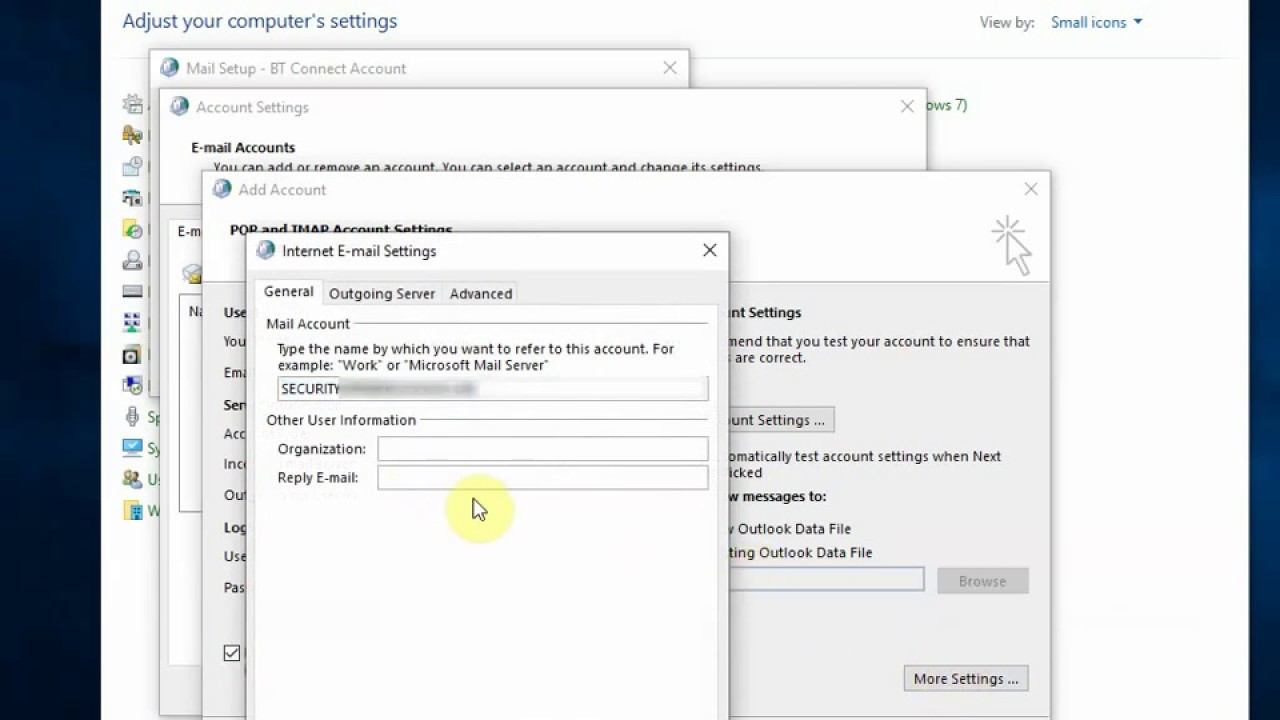Open Administrative Tools gear icon in Control Panel
Image resolution: width=1280 pixels, height=720 pixels.
tap(132, 104)
